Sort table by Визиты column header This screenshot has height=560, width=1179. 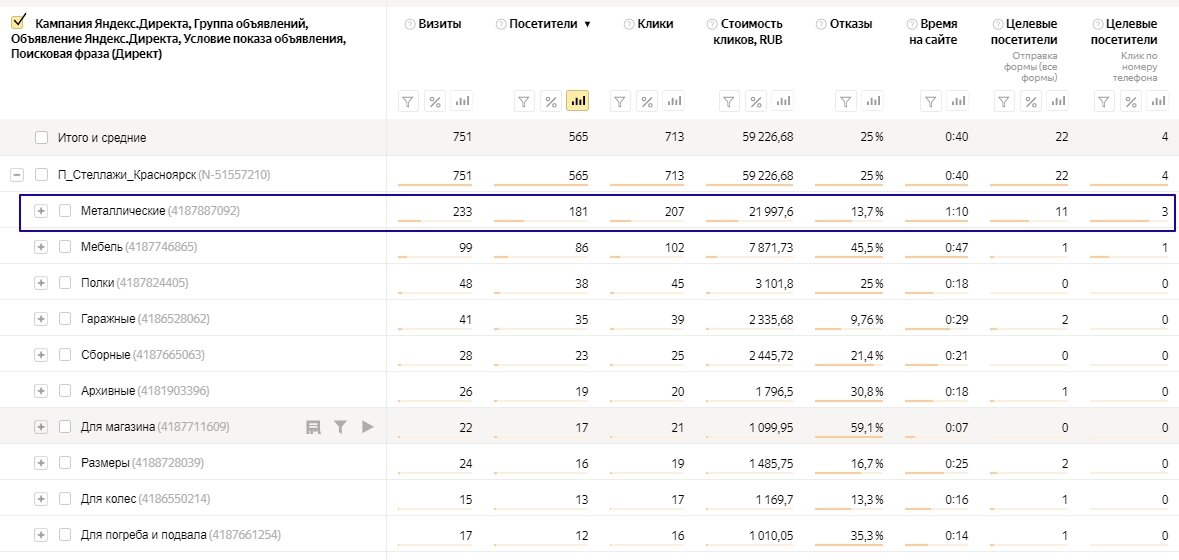[x=440, y=24]
